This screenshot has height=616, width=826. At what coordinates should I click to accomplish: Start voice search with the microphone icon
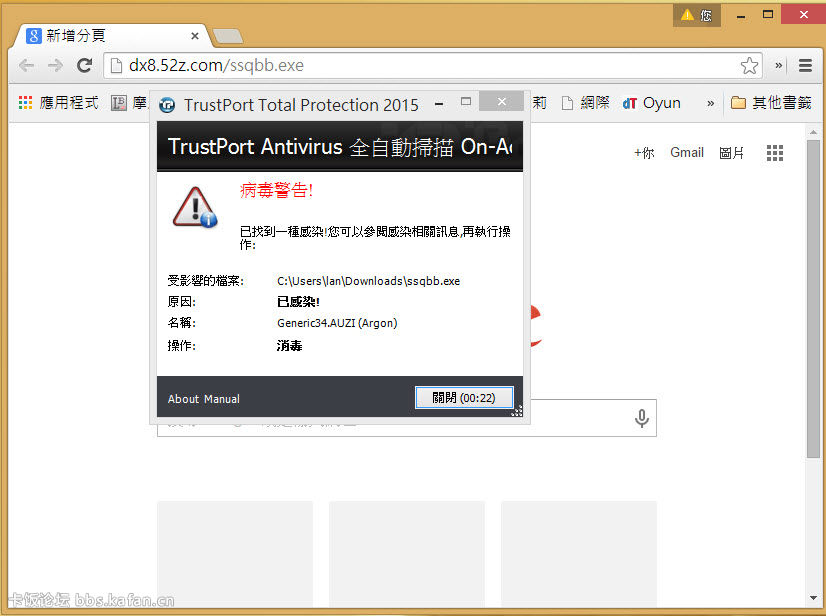click(641, 418)
